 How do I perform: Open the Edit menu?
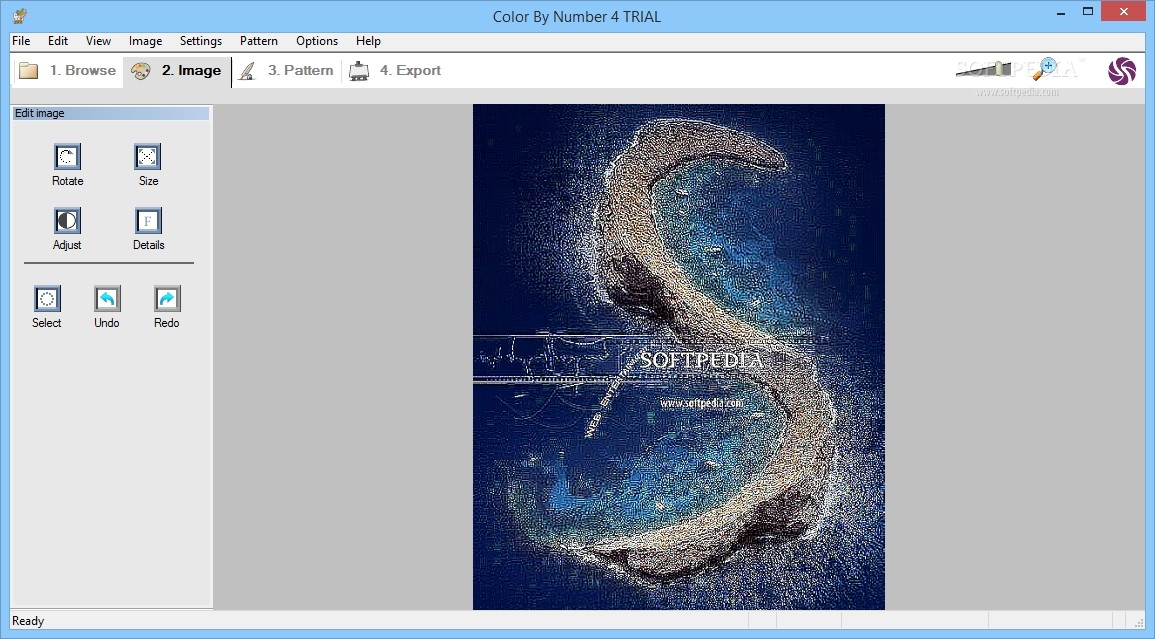[58, 41]
